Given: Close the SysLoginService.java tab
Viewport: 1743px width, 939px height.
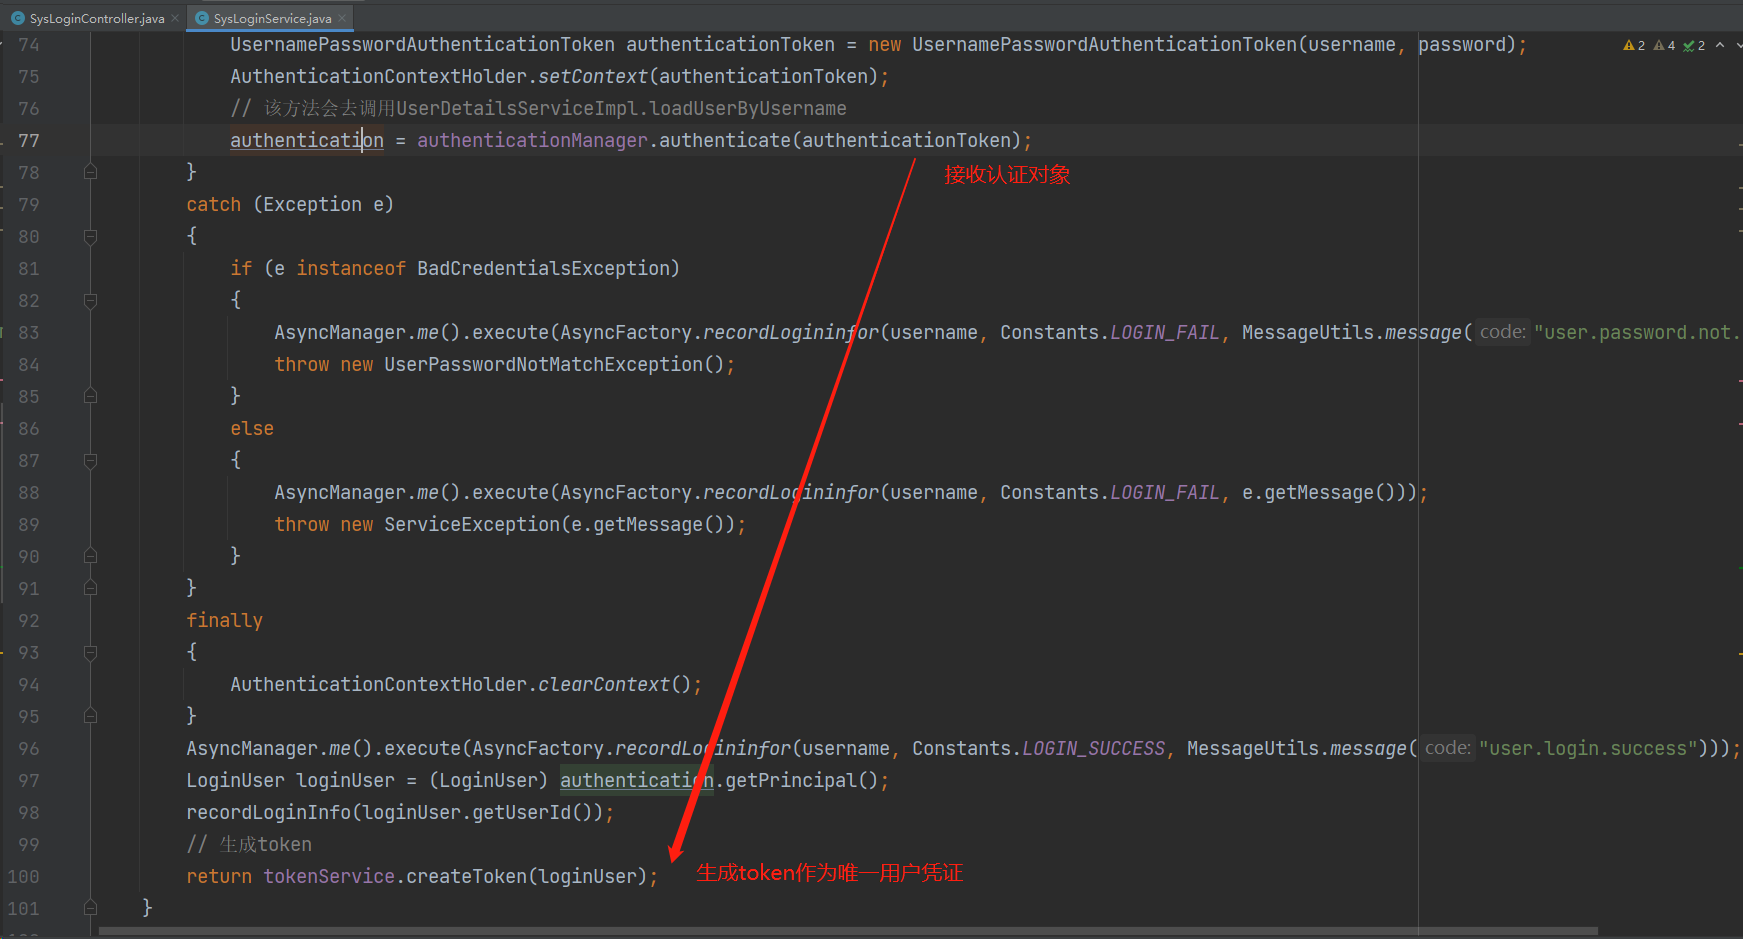Looking at the screenshot, I should 342,18.
